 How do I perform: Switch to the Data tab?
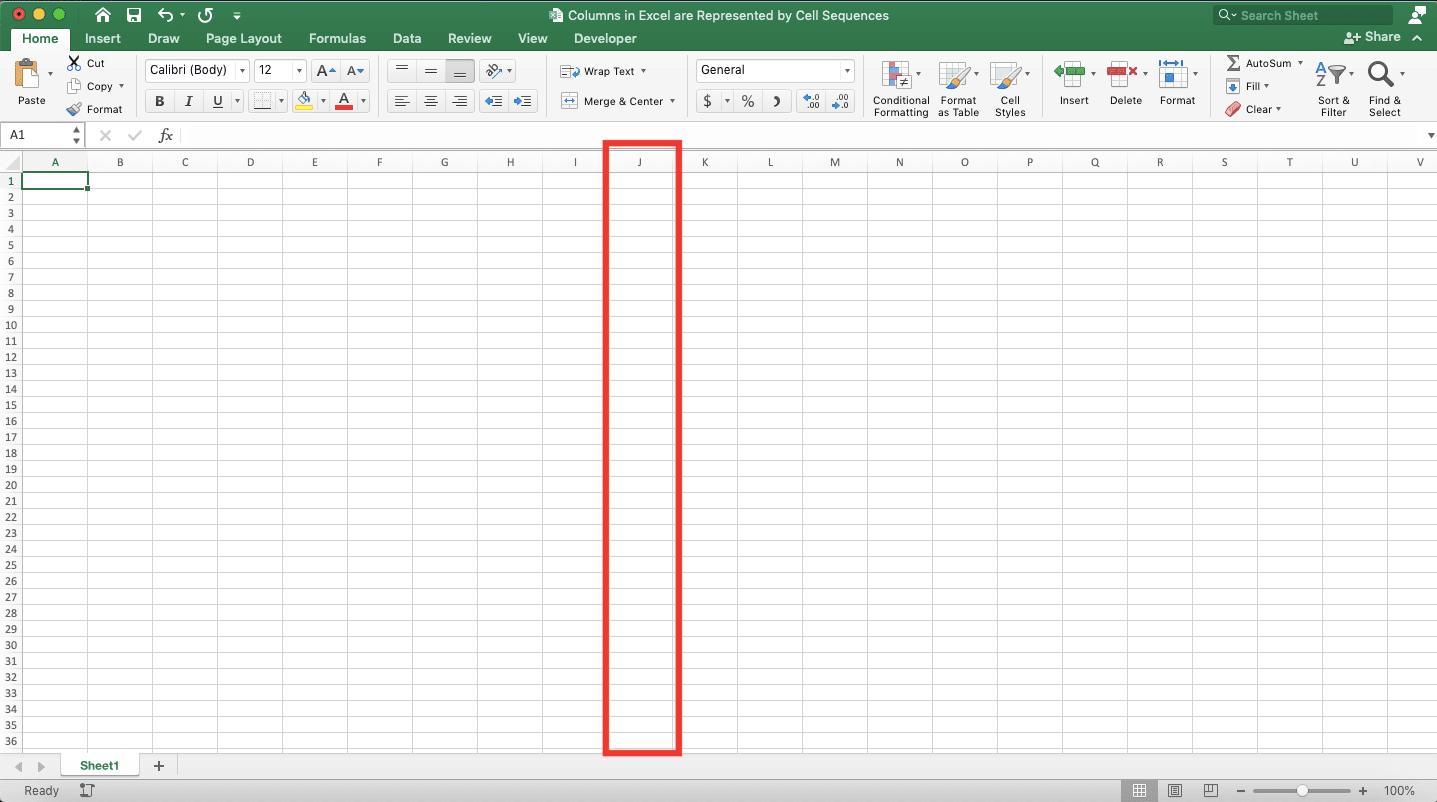[x=407, y=38]
